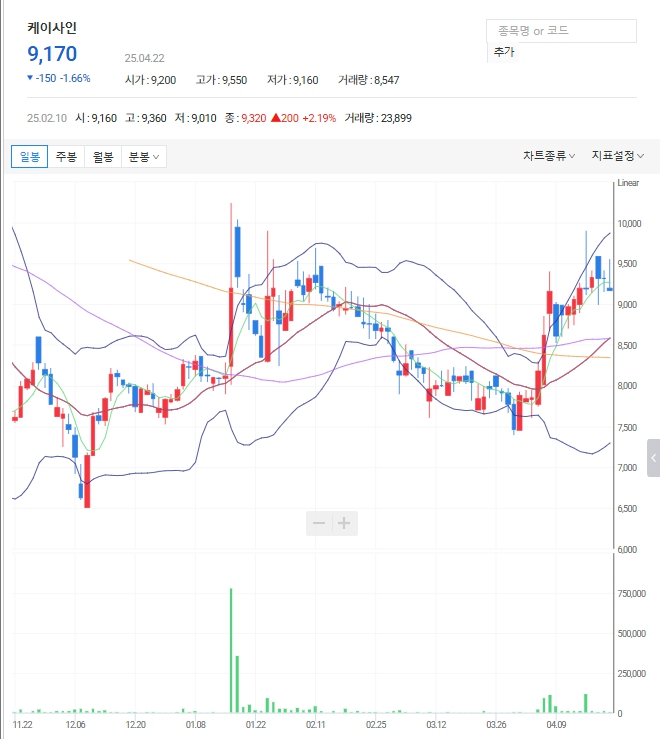Toggle the Linear scale label
This screenshot has height=739, width=665.
point(628,183)
